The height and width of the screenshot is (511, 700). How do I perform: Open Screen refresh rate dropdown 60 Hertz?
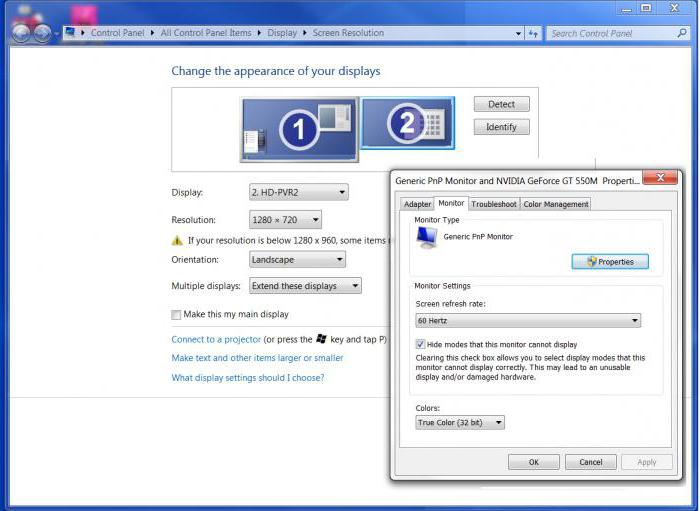528,320
